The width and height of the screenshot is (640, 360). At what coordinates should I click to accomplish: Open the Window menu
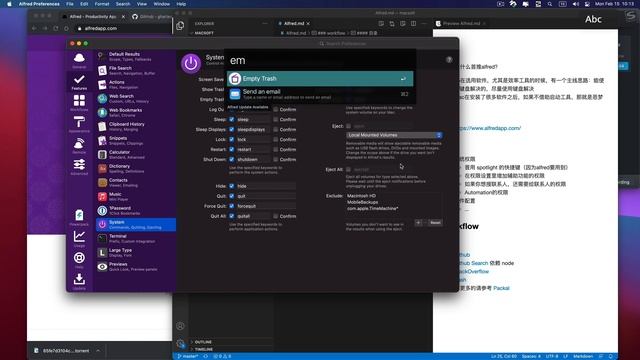tap(162, 4)
